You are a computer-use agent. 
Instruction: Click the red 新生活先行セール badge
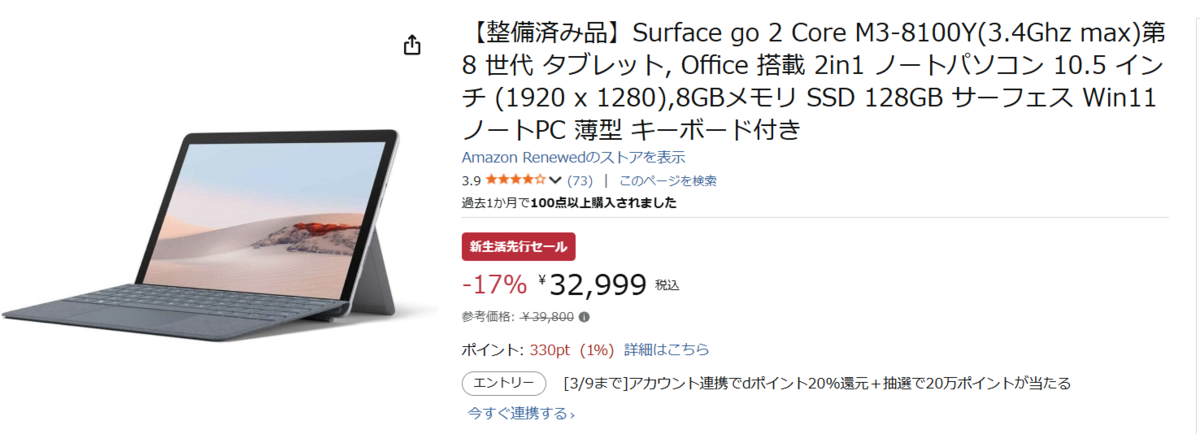[518, 246]
